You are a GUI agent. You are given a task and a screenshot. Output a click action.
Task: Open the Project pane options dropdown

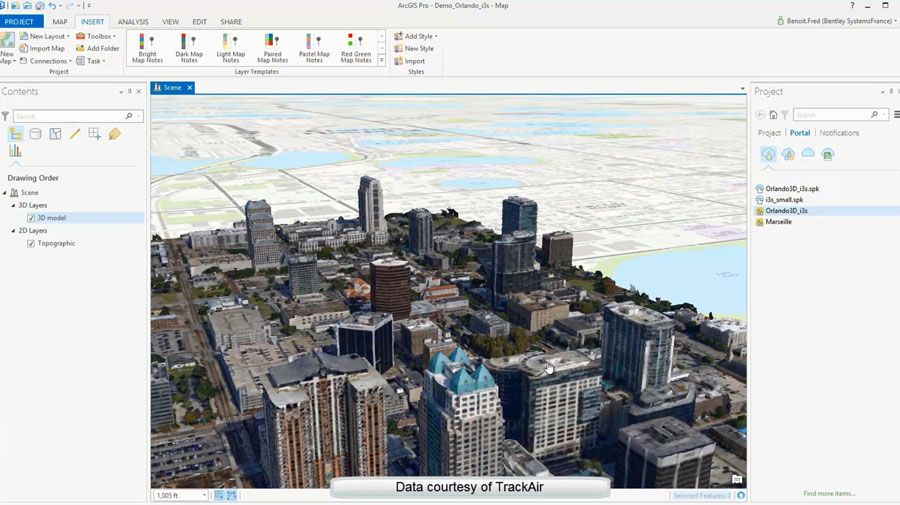pos(882,92)
